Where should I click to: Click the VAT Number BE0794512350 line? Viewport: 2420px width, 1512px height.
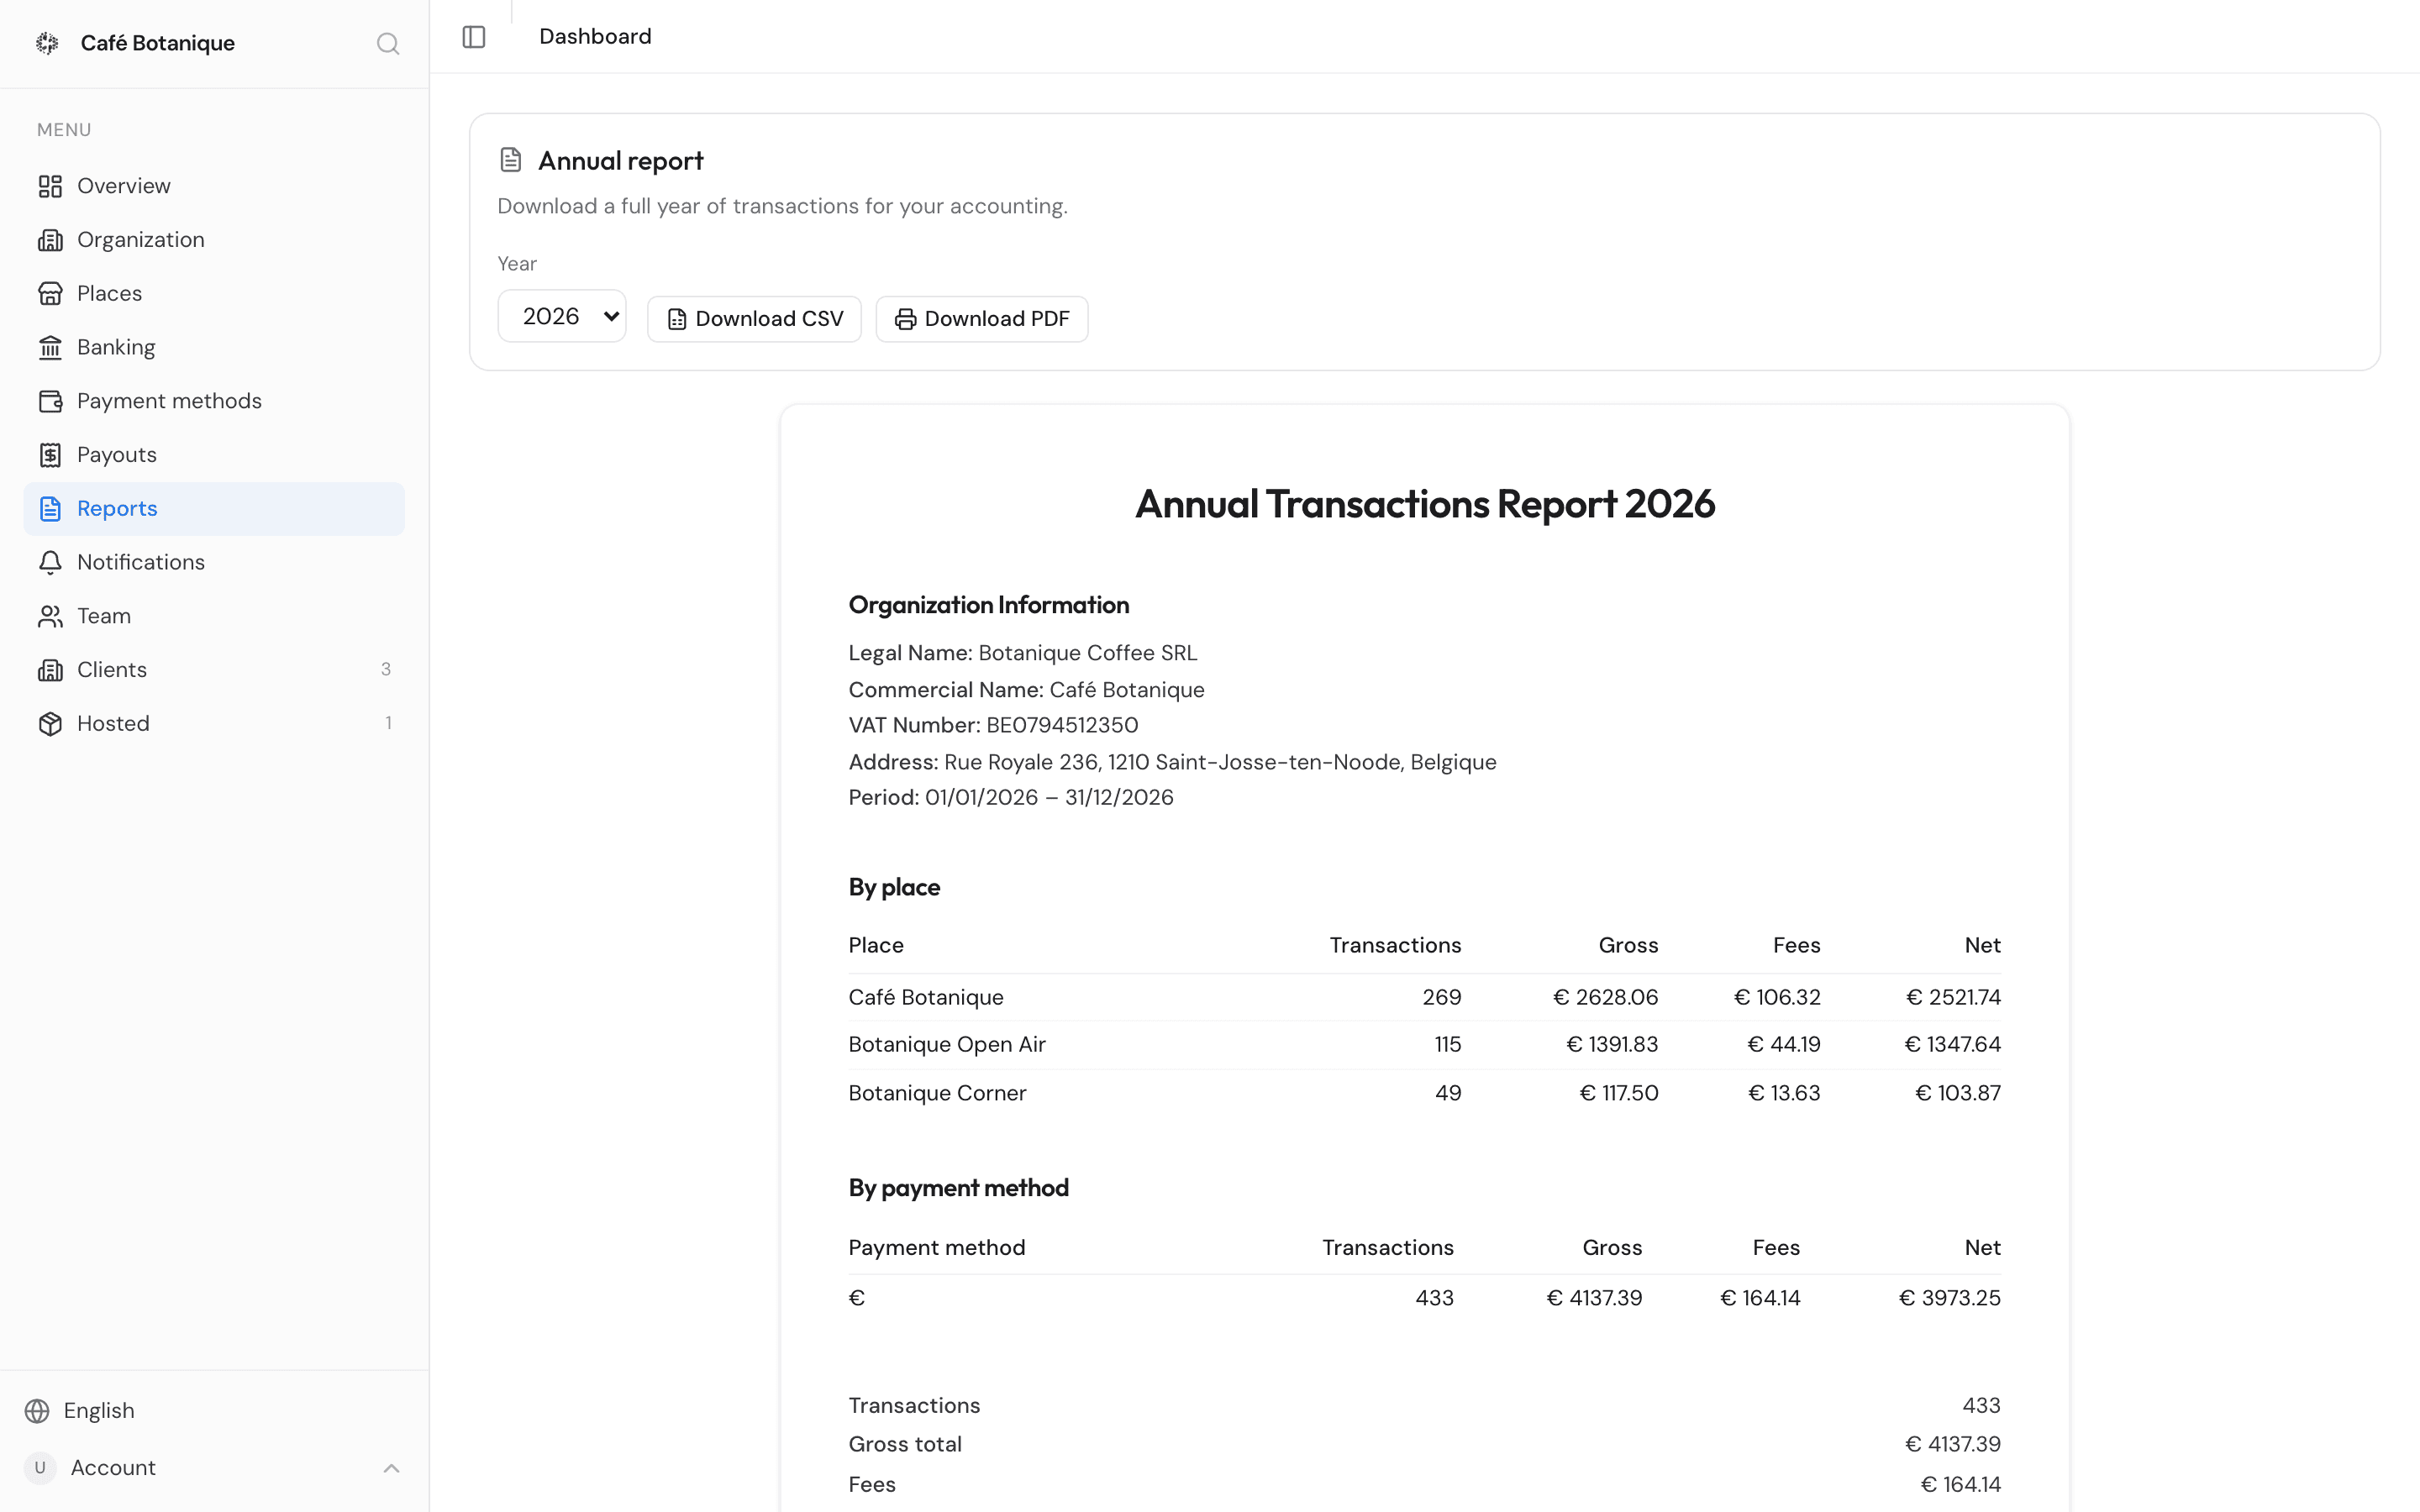993,725
